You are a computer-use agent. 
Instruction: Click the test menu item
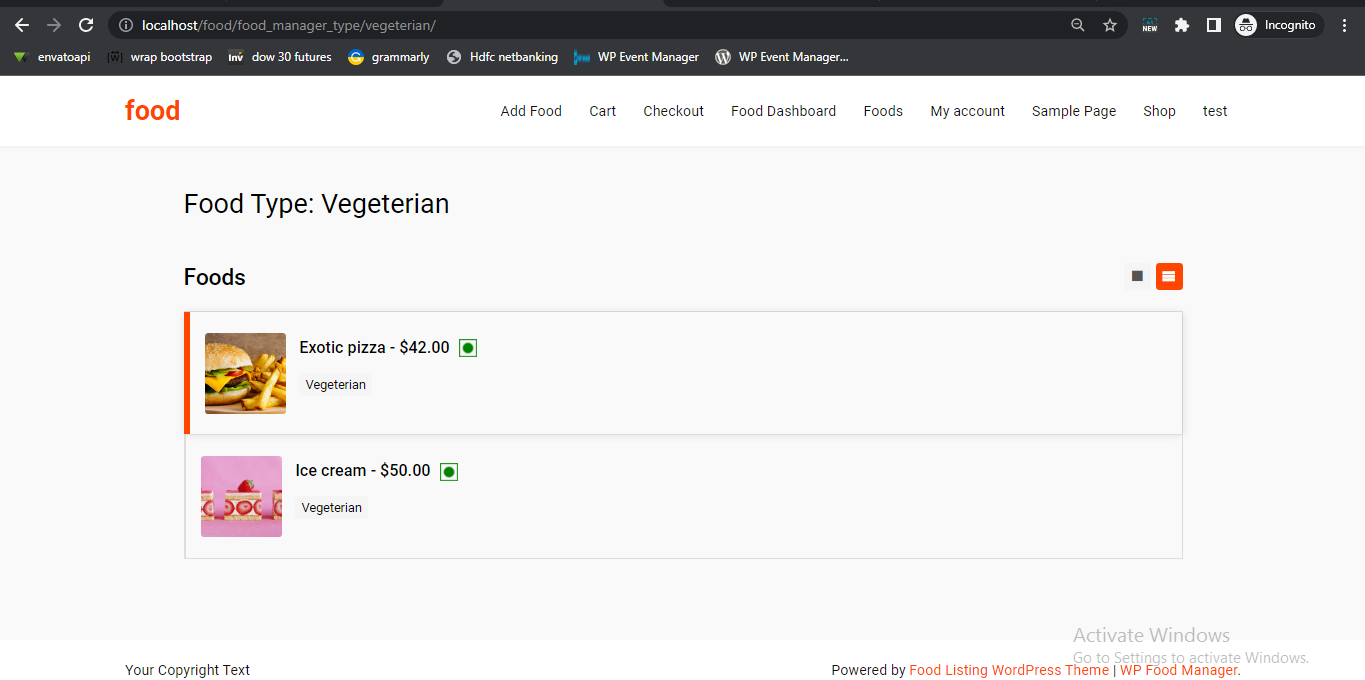pos(1215,111)
